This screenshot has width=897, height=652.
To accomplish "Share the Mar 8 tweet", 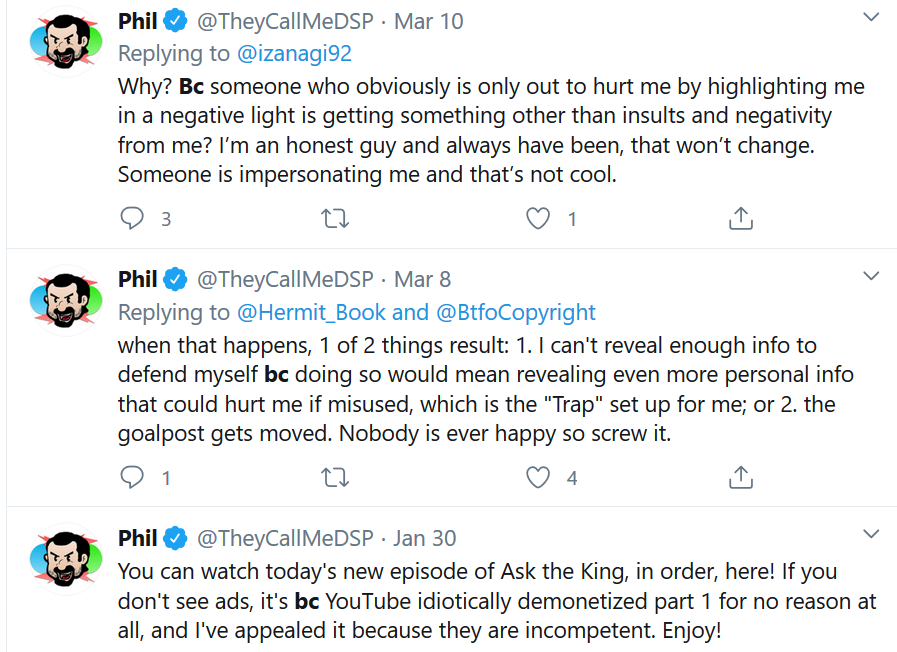I will 741,477.
